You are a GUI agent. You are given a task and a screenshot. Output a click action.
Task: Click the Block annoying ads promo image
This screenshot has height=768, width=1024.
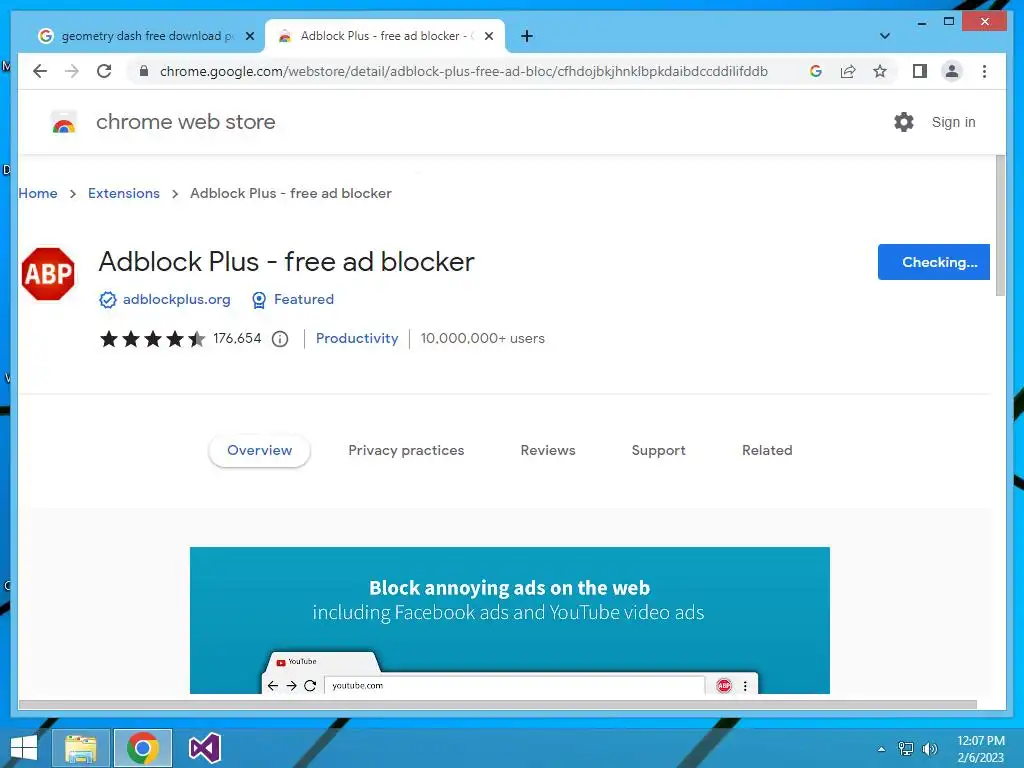point(510,620)
